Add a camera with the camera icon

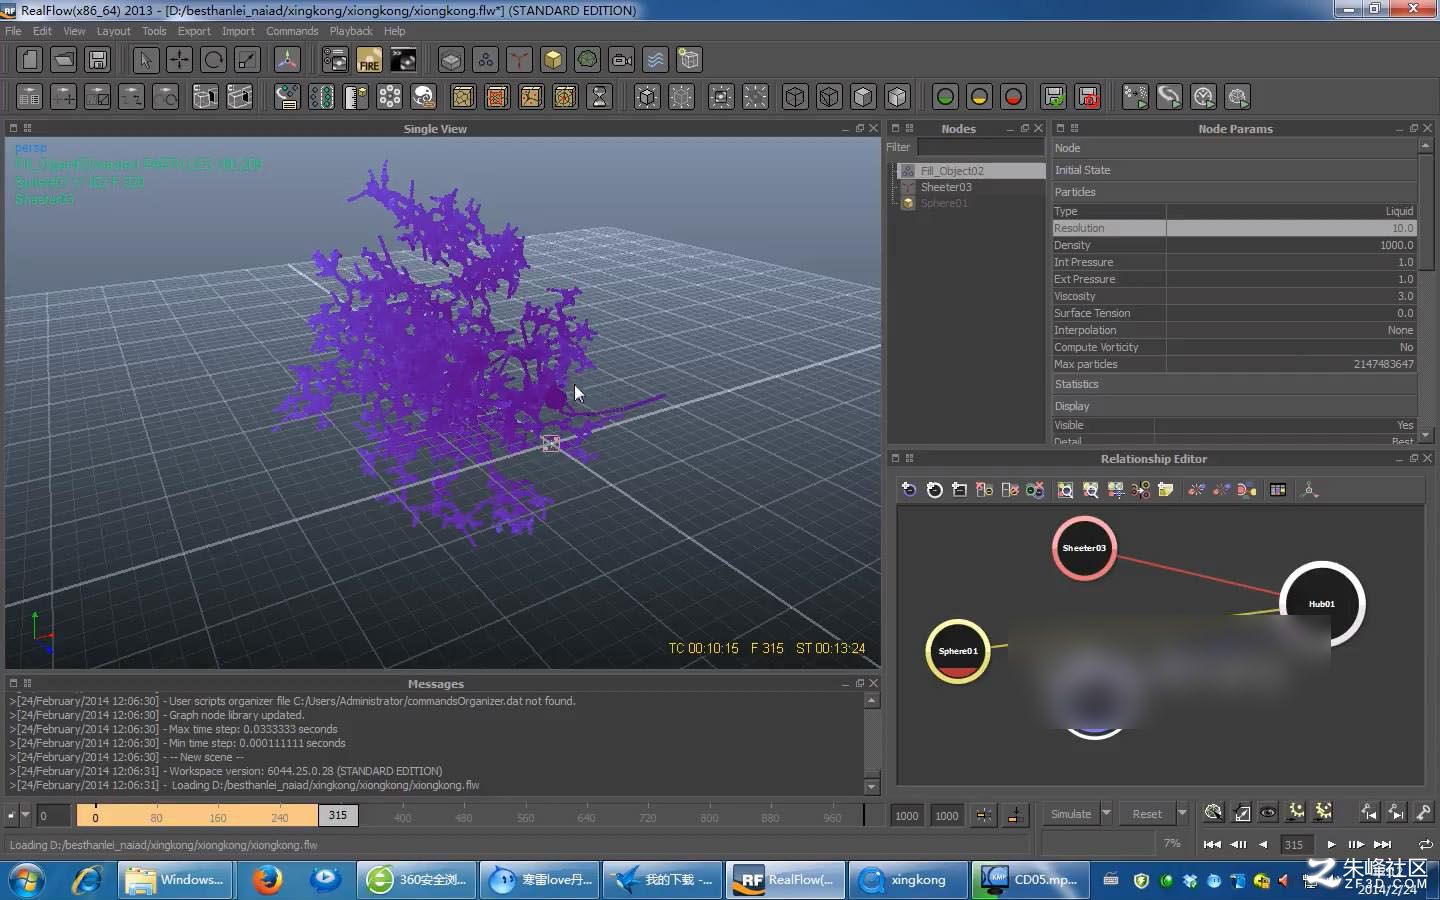(621, 60)
